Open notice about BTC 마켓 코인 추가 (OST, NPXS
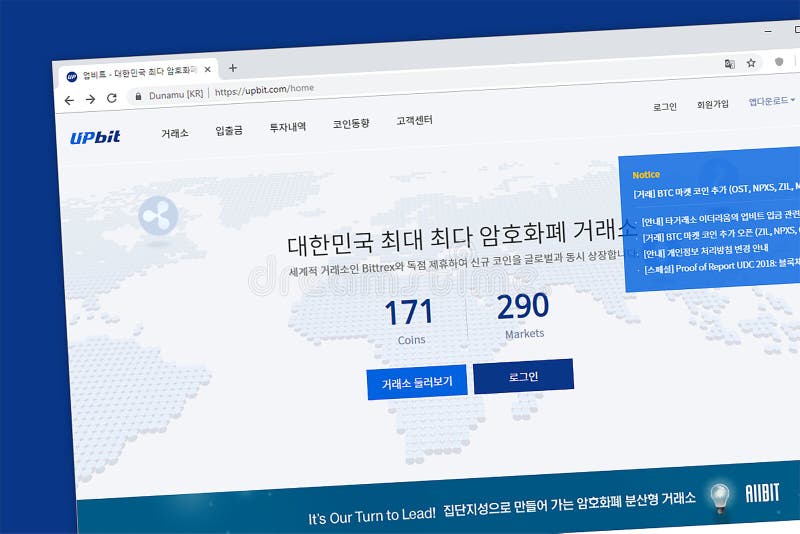This screenshot has width=800, height=534. tap(716, 190)
